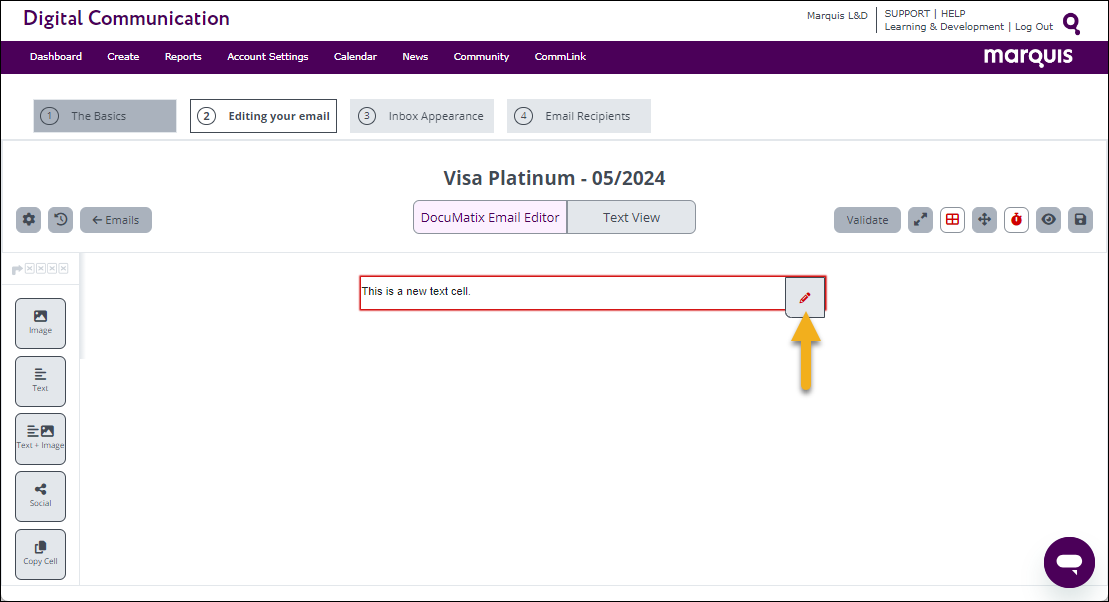Open the Account Settings menu

tap(267, 57)
